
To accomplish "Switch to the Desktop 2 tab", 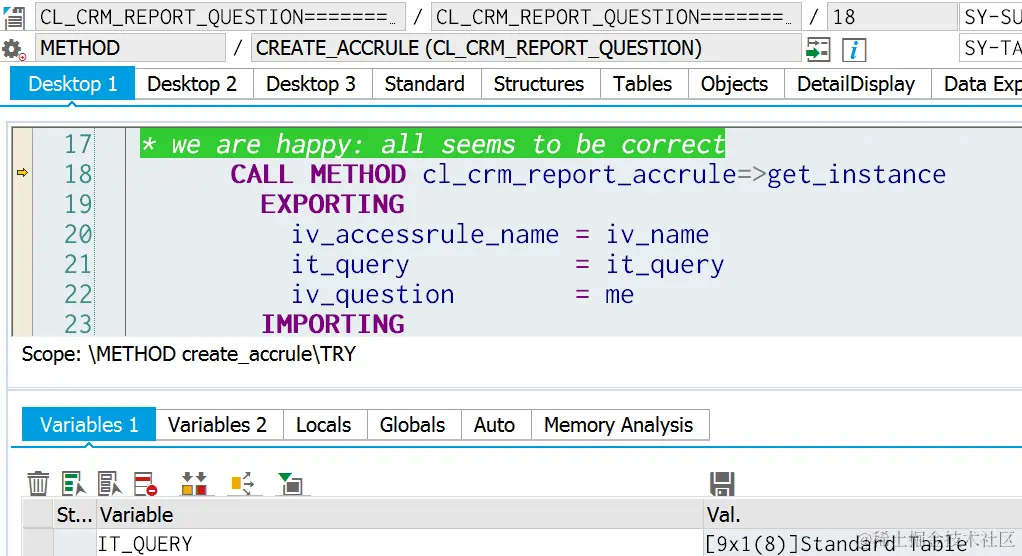I will click(x=192, y=84).
